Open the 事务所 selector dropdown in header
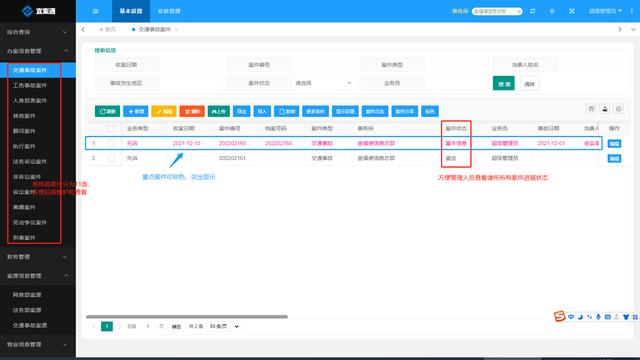Screen dimensions: 640x360 497,11
